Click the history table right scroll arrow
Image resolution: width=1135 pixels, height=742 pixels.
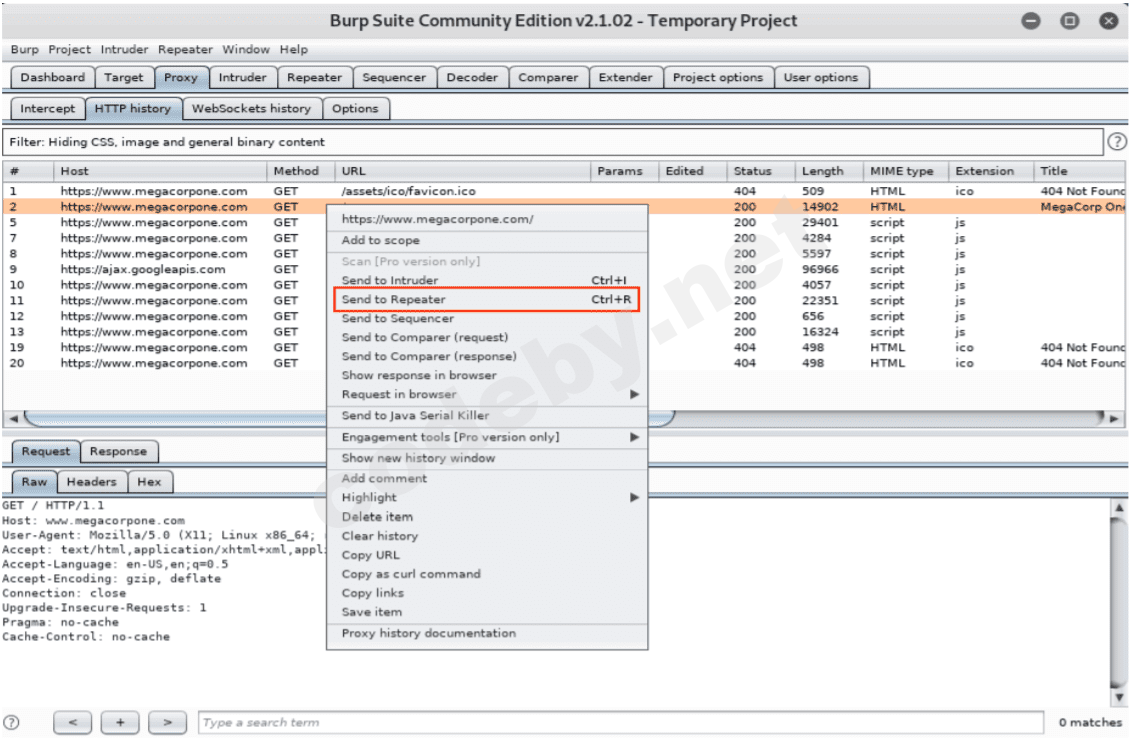point(1115,418)
